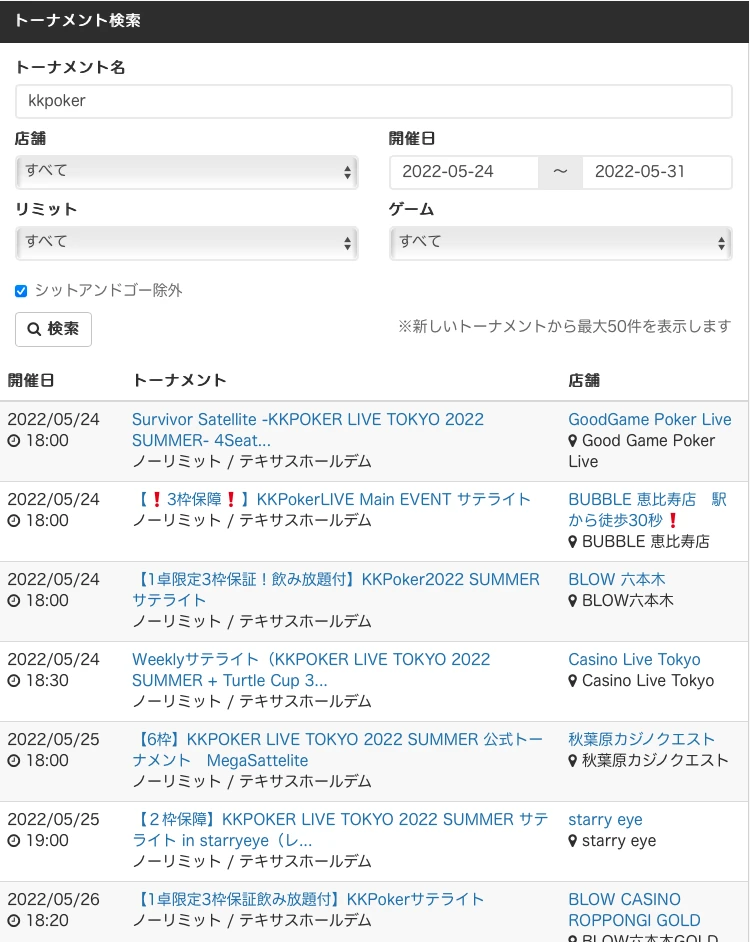Click clock icon next to 18:30
Viewport: 750px width, 942px height.
(14, 681)
